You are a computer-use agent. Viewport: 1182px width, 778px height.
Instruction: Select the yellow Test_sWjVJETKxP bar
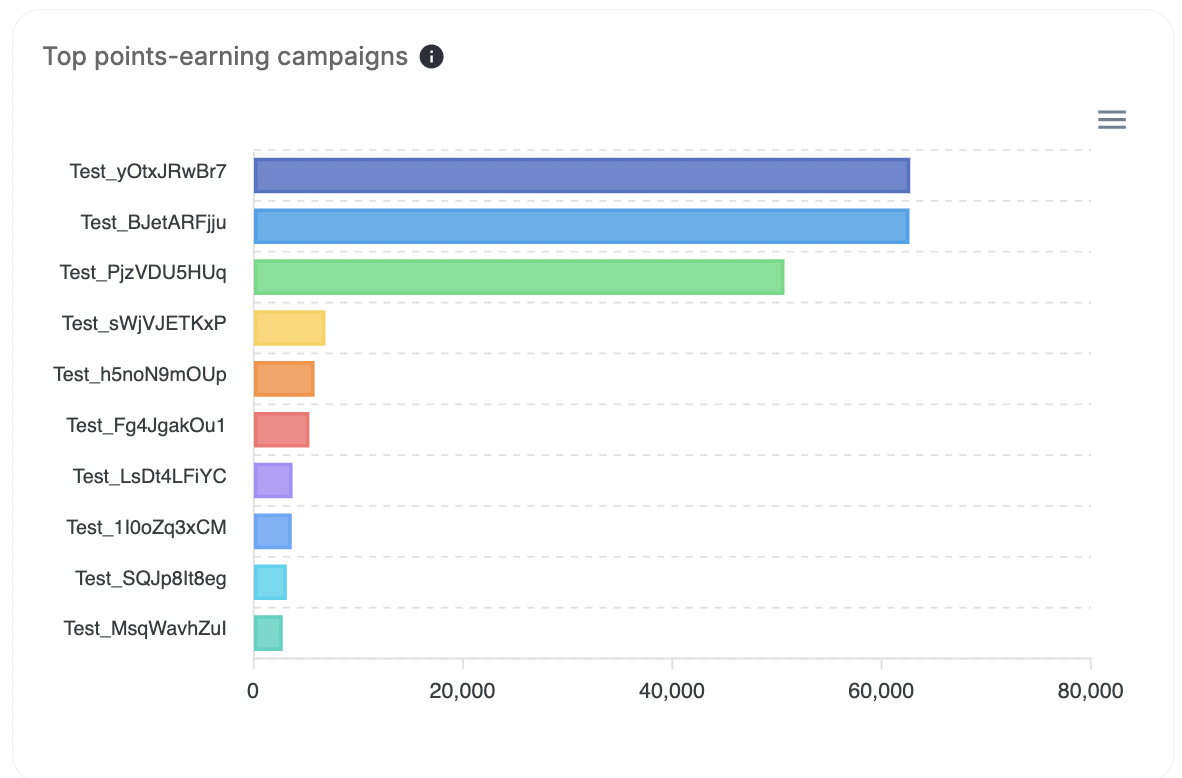288,326
